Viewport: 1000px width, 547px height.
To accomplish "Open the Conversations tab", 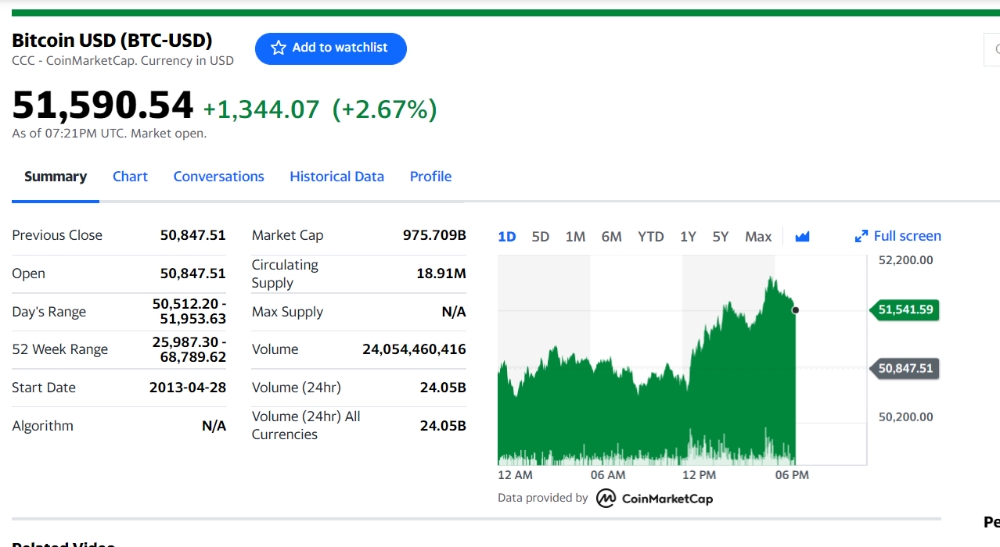I will [x=219, y=177].
